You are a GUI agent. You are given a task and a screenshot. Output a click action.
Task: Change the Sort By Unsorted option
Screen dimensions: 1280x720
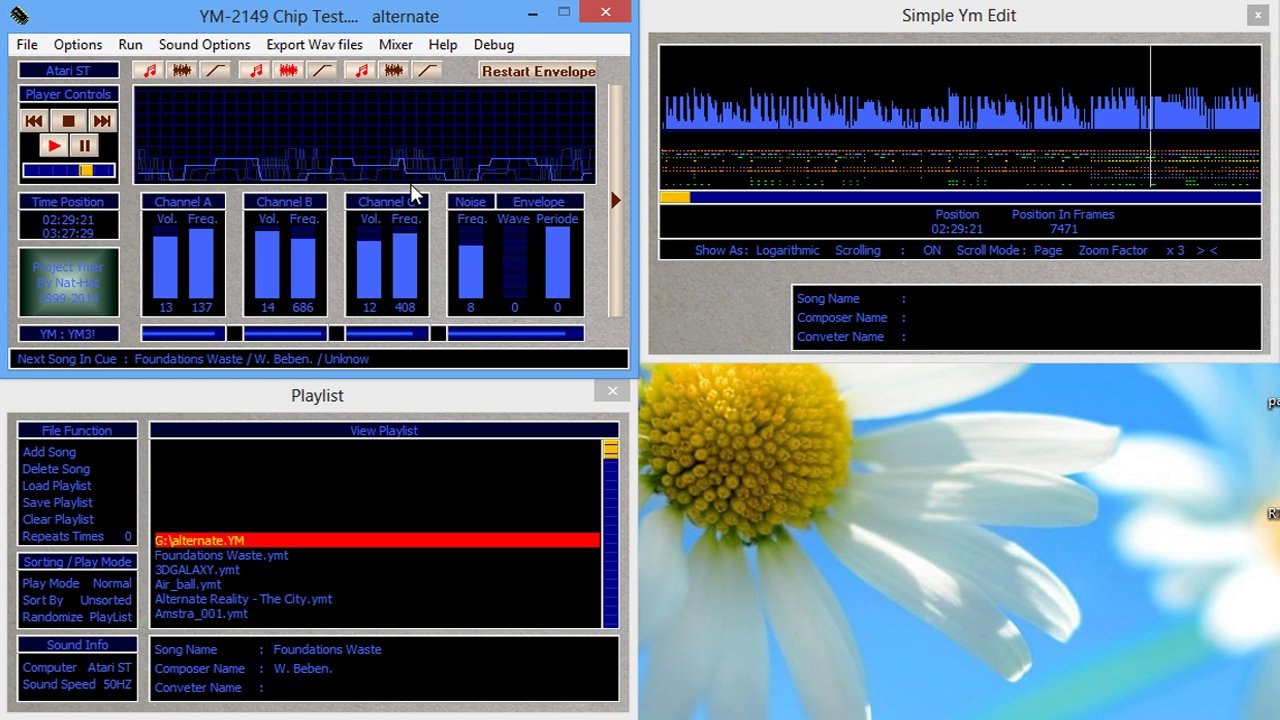[105, 600]
